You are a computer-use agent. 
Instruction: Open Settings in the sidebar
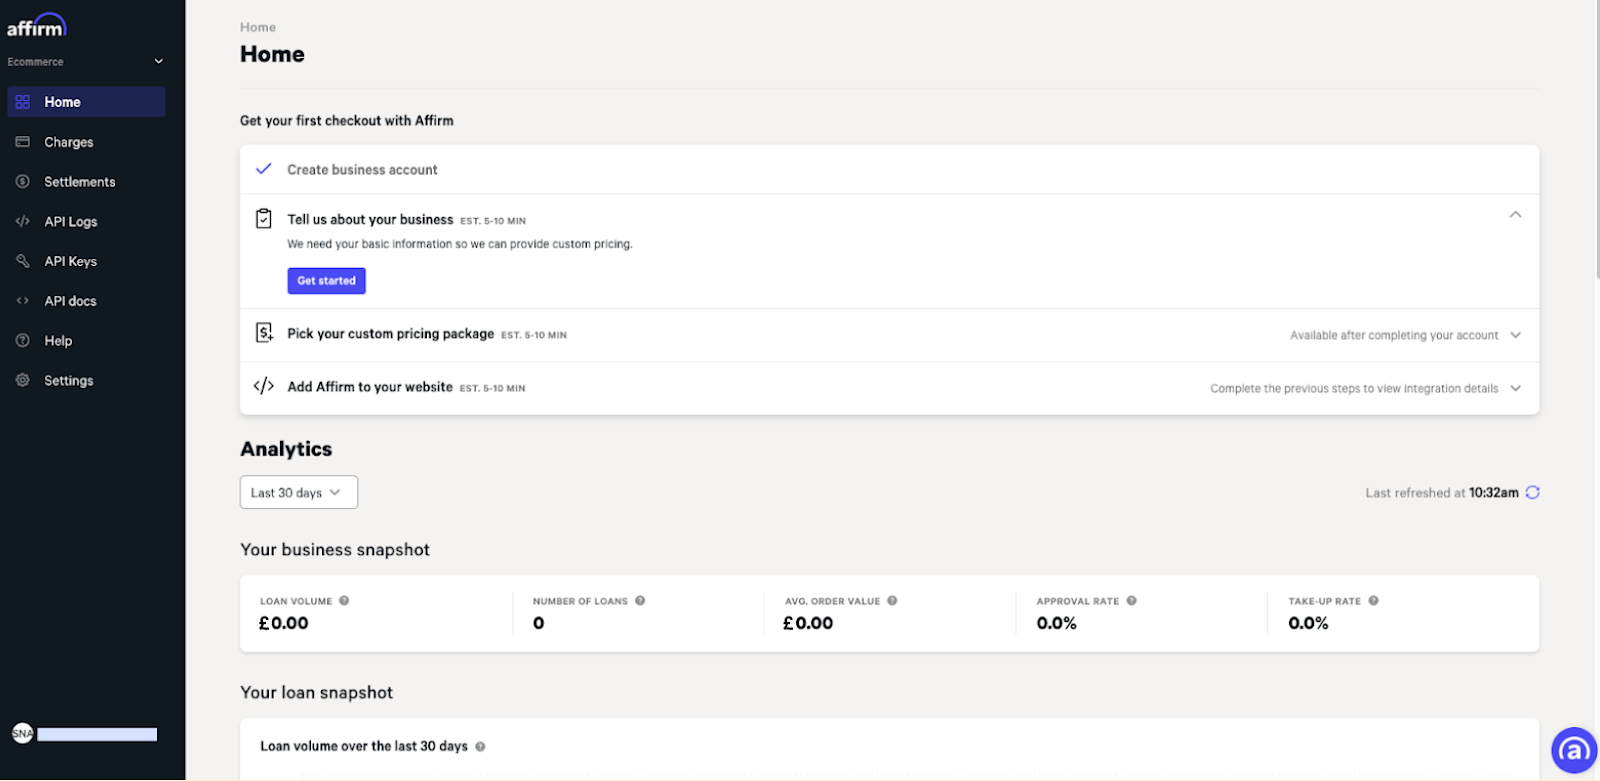pos(86,380)
